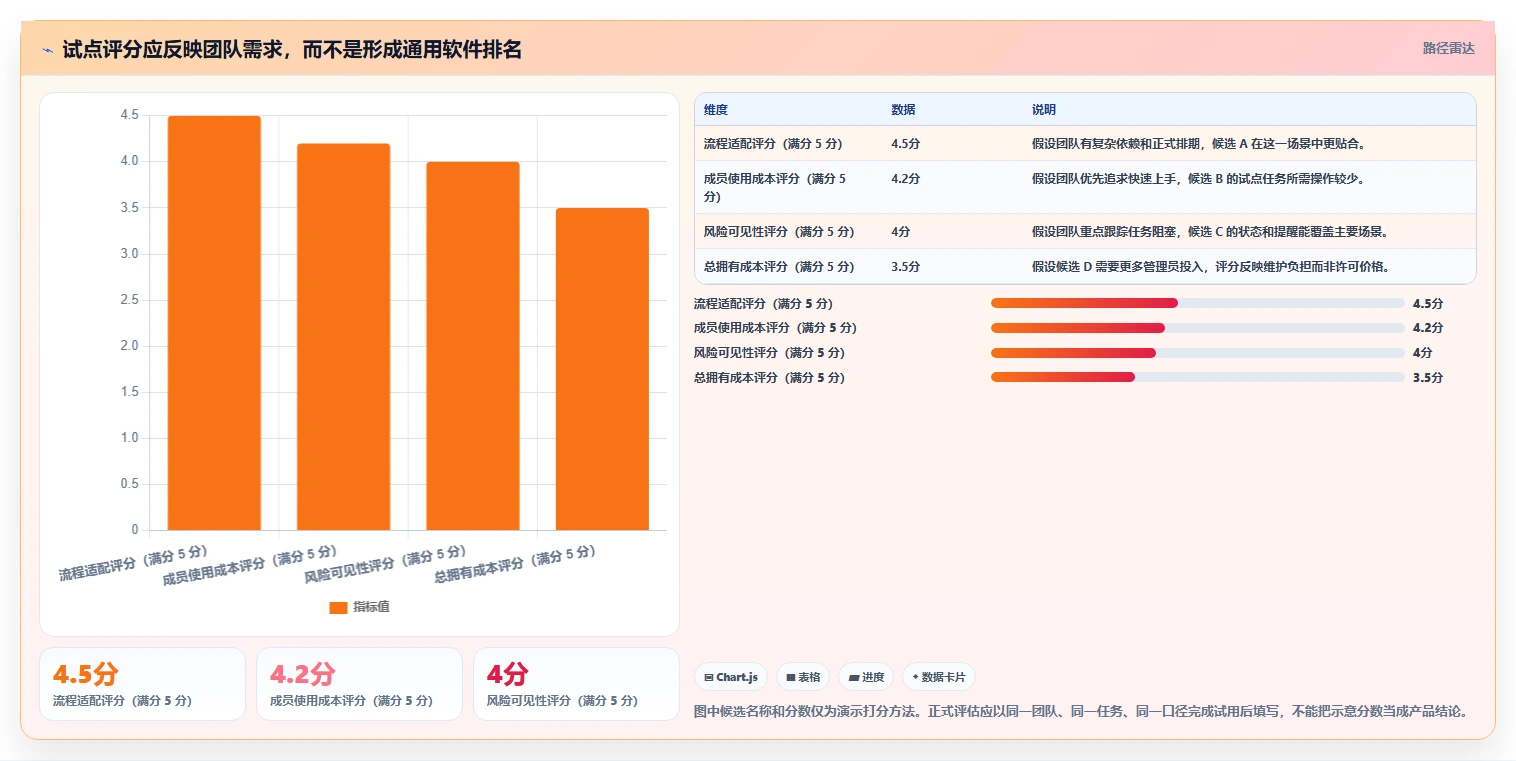Click the 流程适配评分 bar in chart

point(214,323)
